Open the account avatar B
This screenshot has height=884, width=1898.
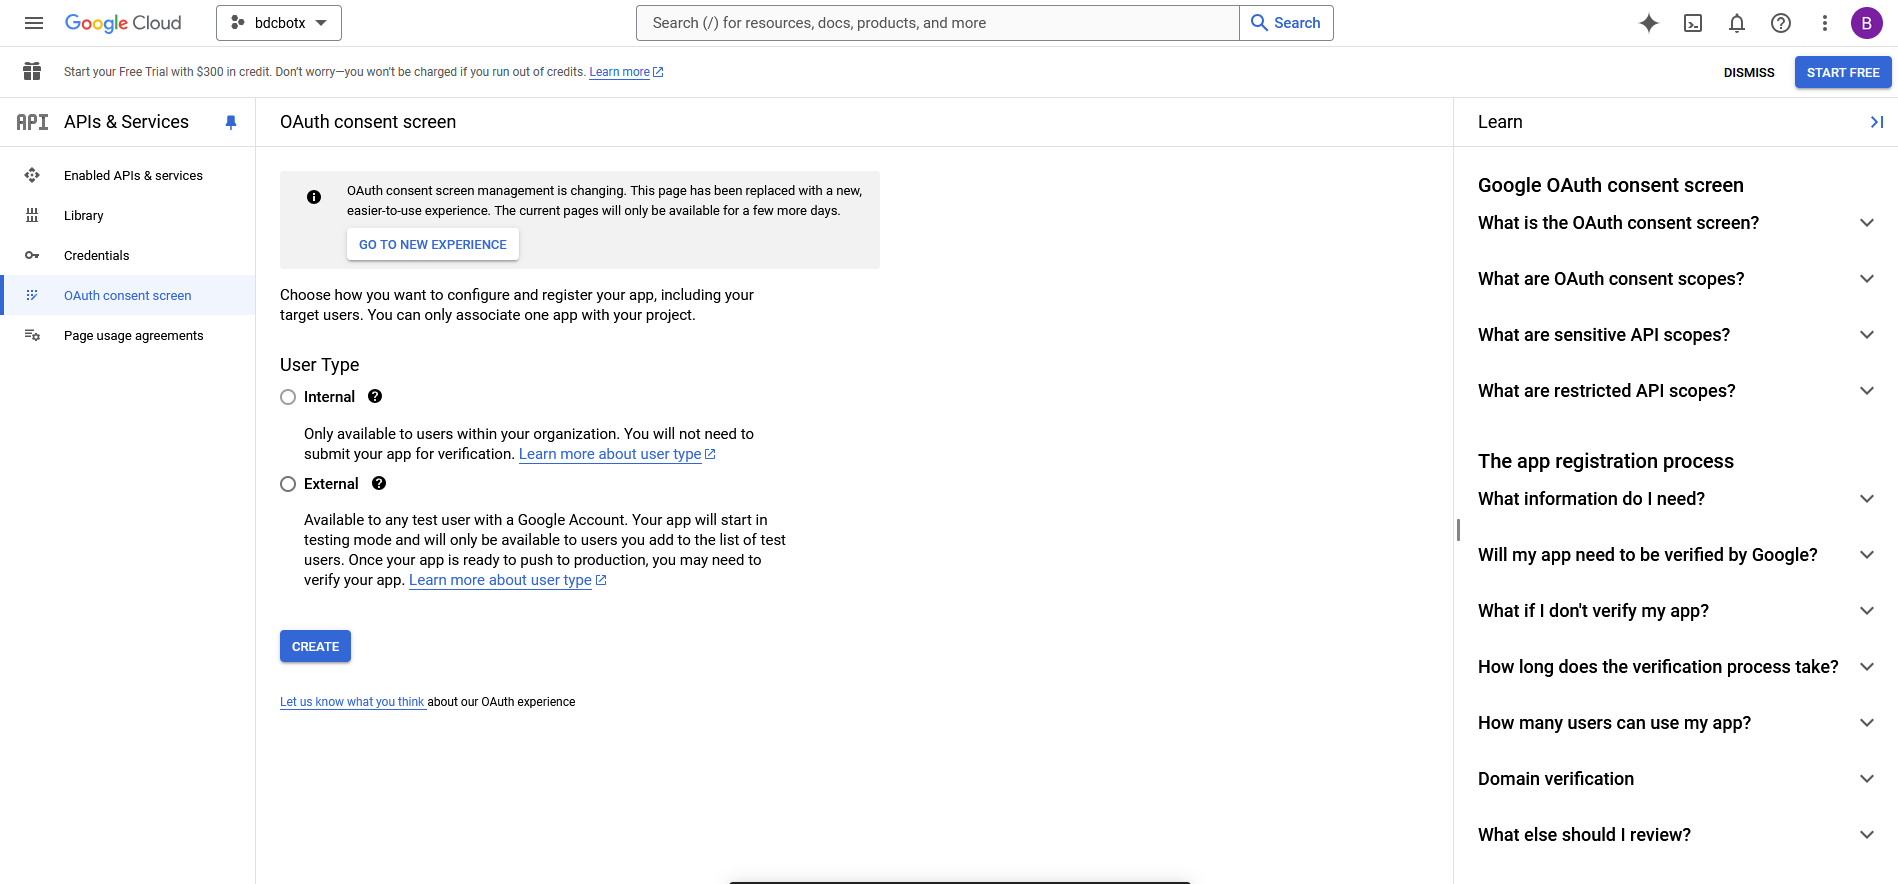tap(1867, 23)
